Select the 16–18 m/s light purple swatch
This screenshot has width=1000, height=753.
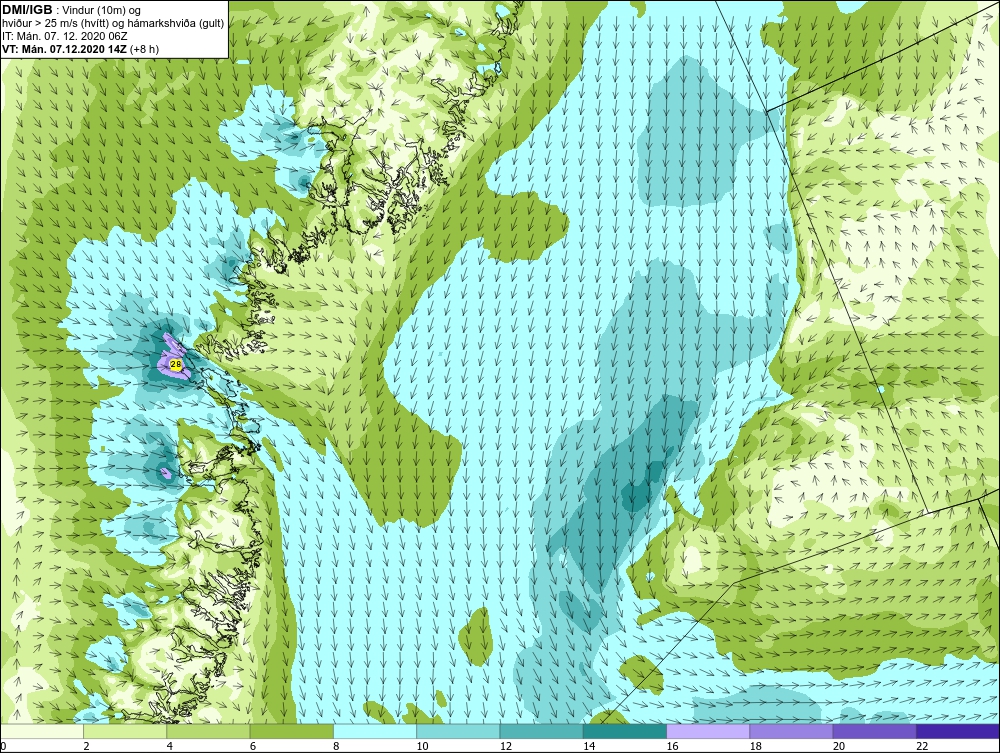tap(708, 731)
